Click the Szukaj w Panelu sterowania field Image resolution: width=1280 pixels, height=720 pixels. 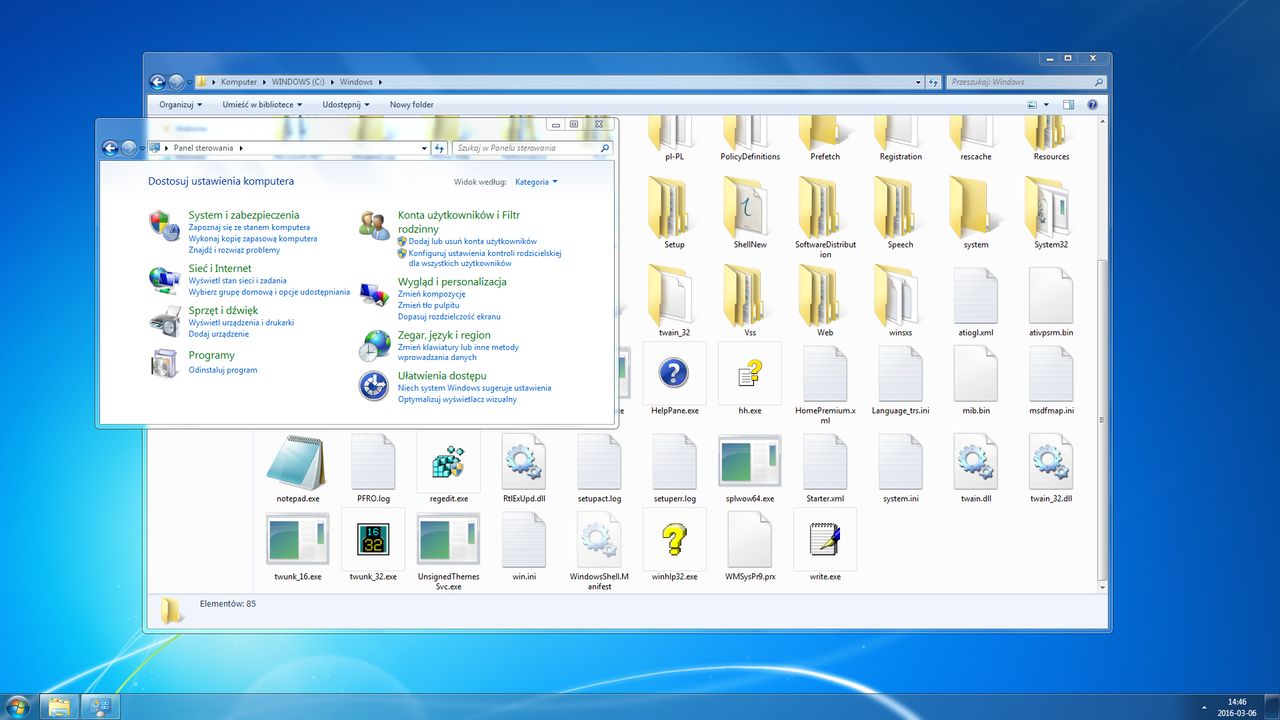click(x=531, y=148)
